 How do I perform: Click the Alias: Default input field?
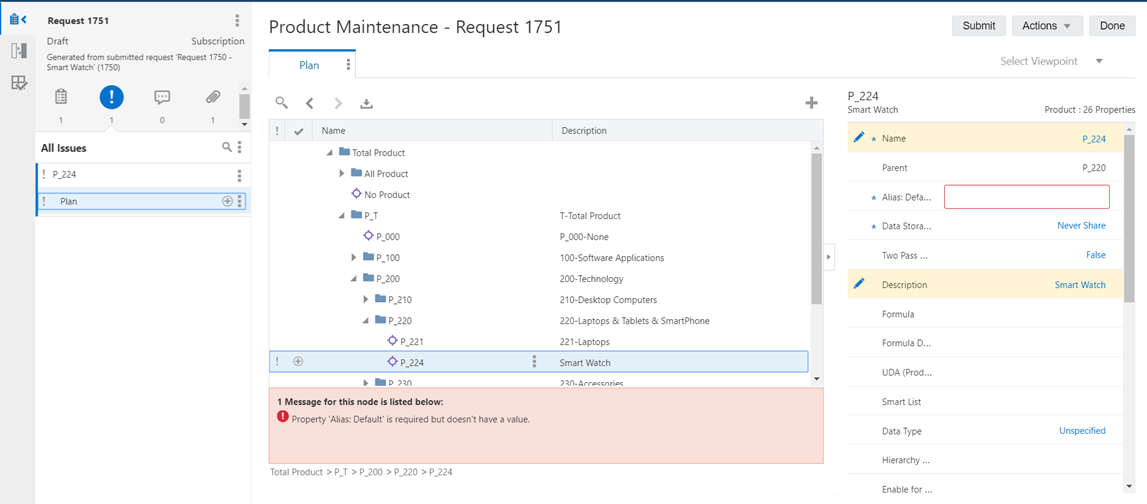tap(1026, 197)
